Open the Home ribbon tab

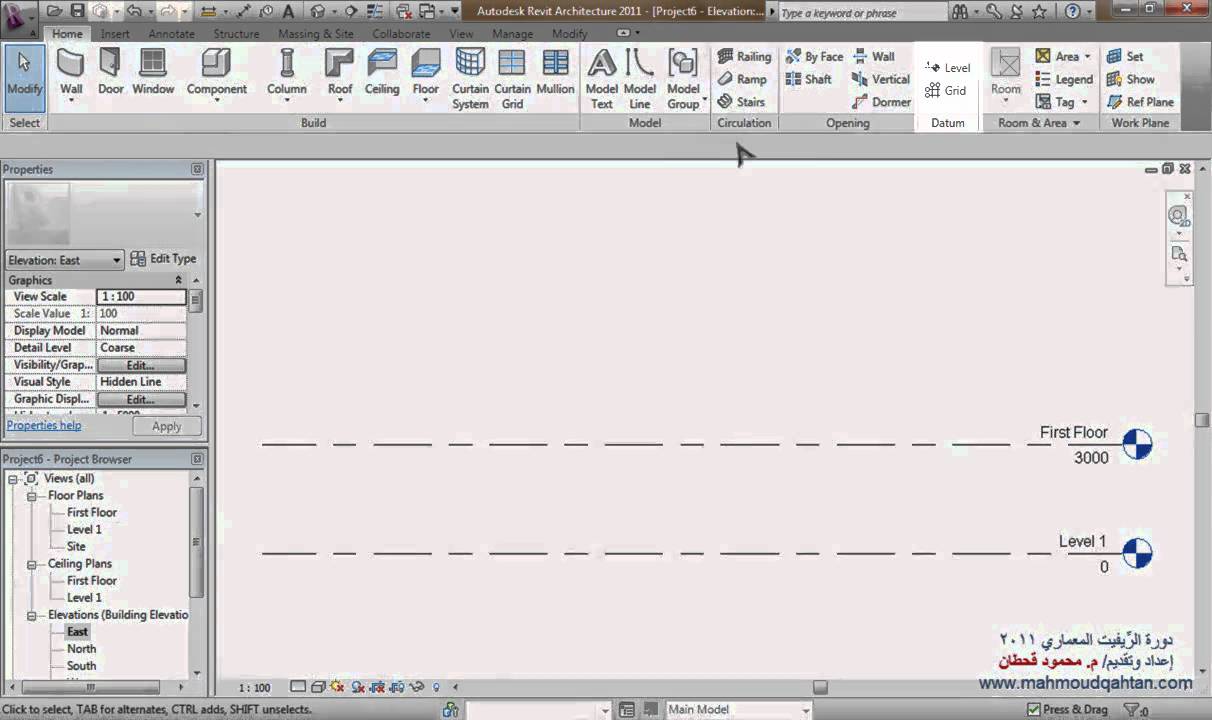[x=67, y=34]
